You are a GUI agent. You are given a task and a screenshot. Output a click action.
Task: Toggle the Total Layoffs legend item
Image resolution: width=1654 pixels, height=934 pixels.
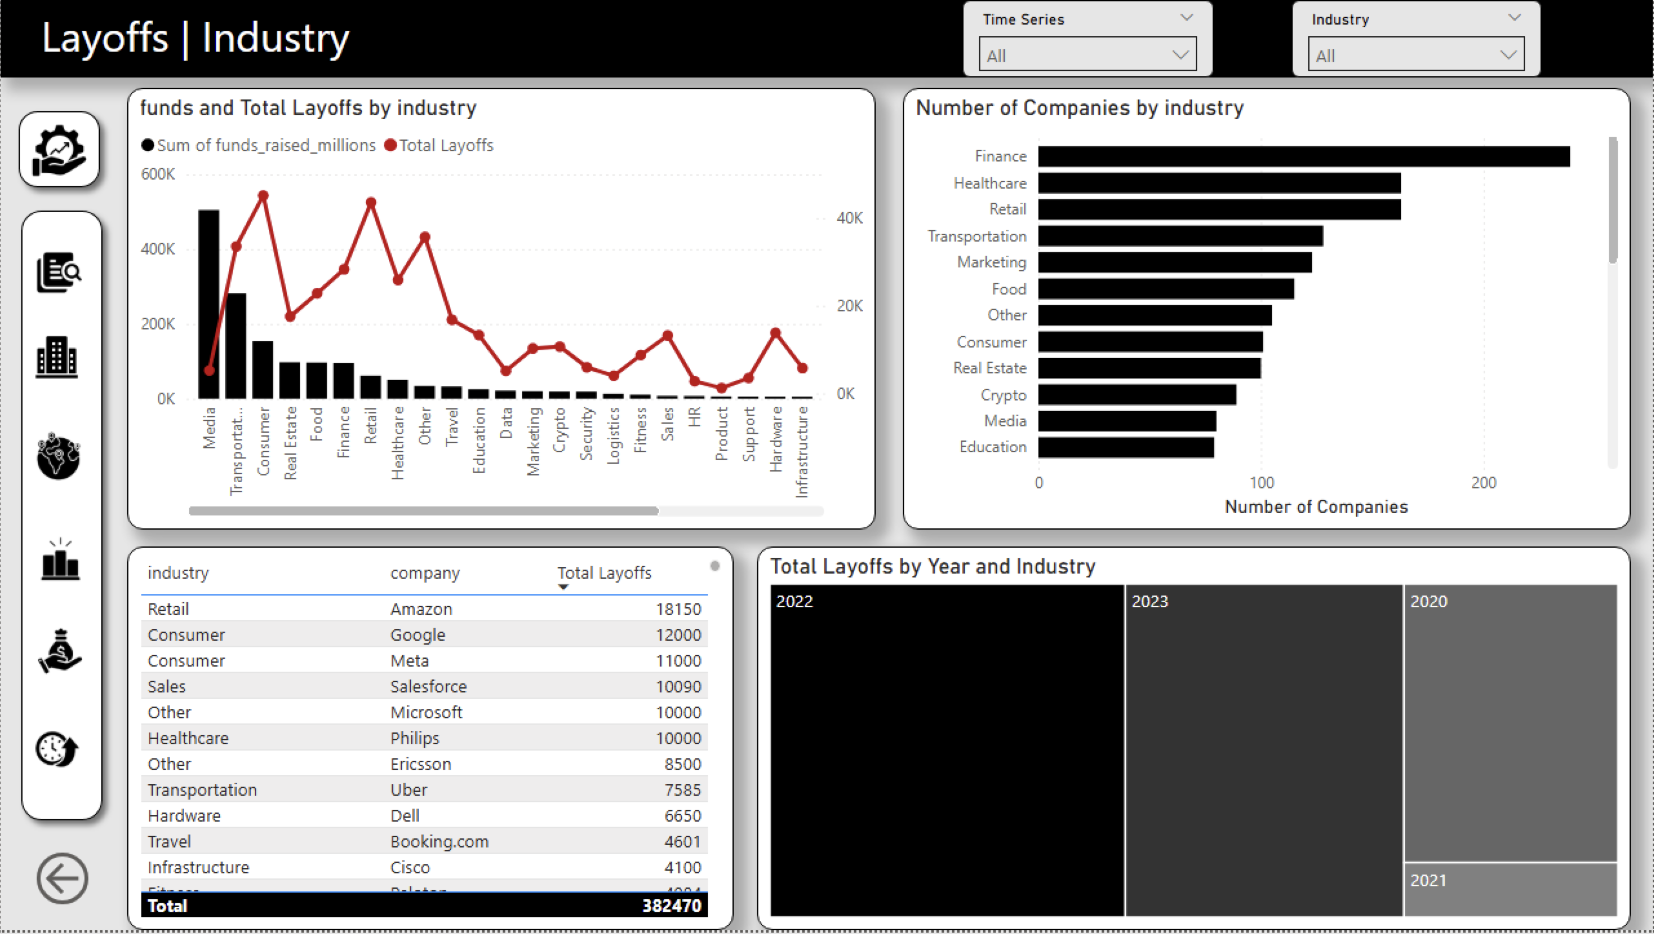click(439, 145)
